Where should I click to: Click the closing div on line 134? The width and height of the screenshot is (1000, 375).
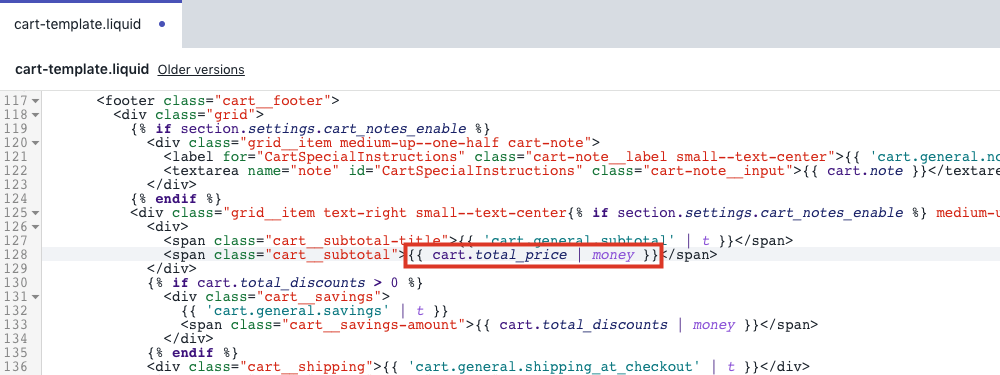tap(189, 339)
